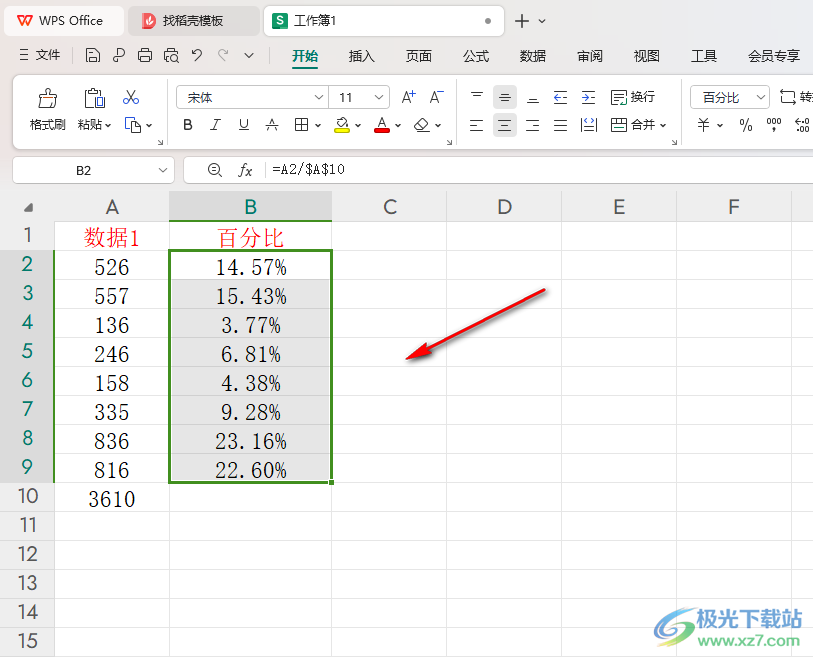Expand the Name Box B2 dropdown
Viewport: 813px width, 657px height.
click(163, 170)
